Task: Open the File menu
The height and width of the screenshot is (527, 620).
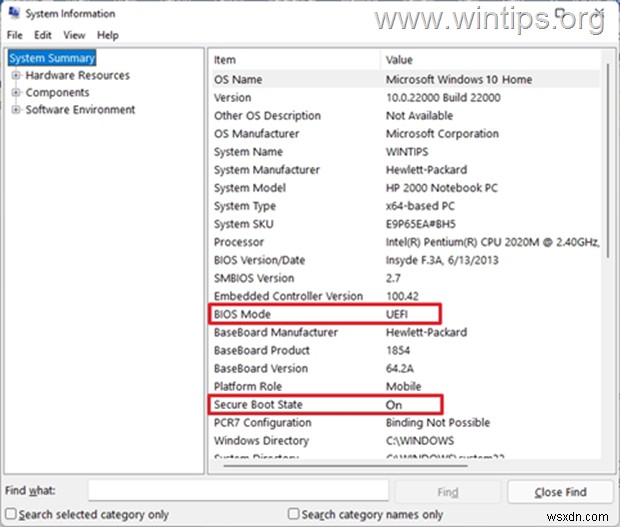Action: point(15,35)
